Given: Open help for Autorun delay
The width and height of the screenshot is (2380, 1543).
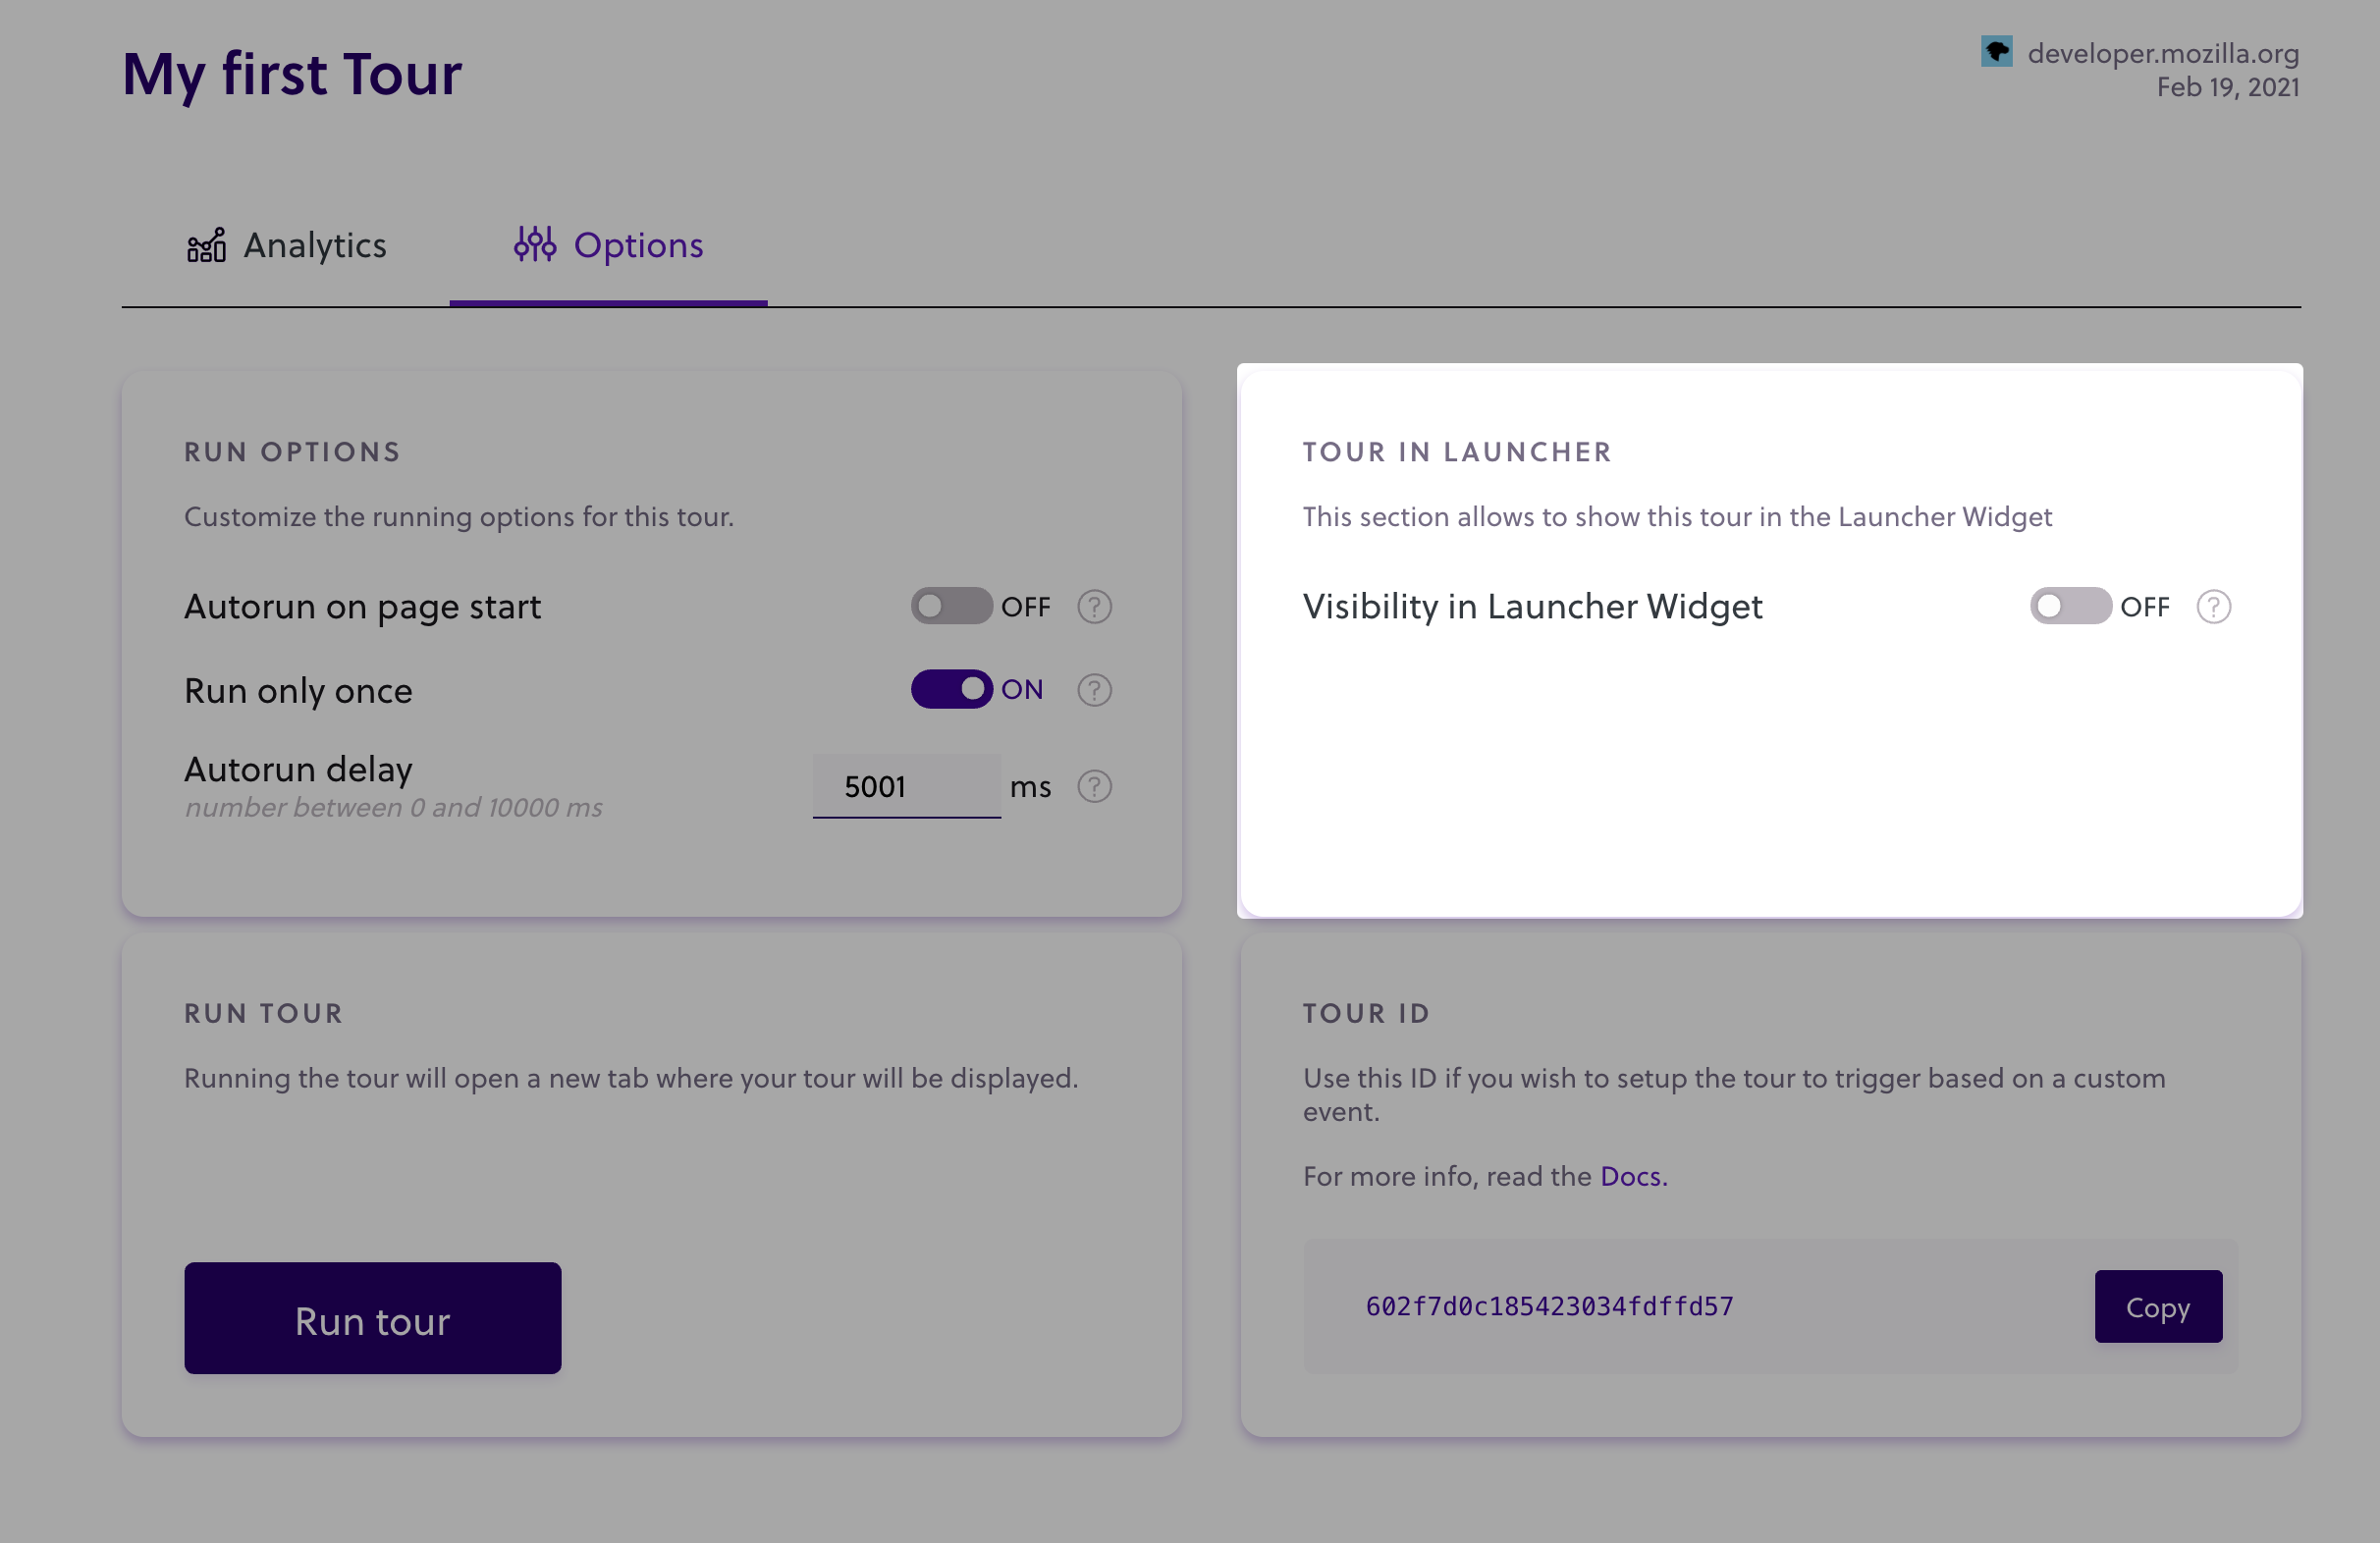Looking at the screenshot, I should click(x=1094, y=786).
